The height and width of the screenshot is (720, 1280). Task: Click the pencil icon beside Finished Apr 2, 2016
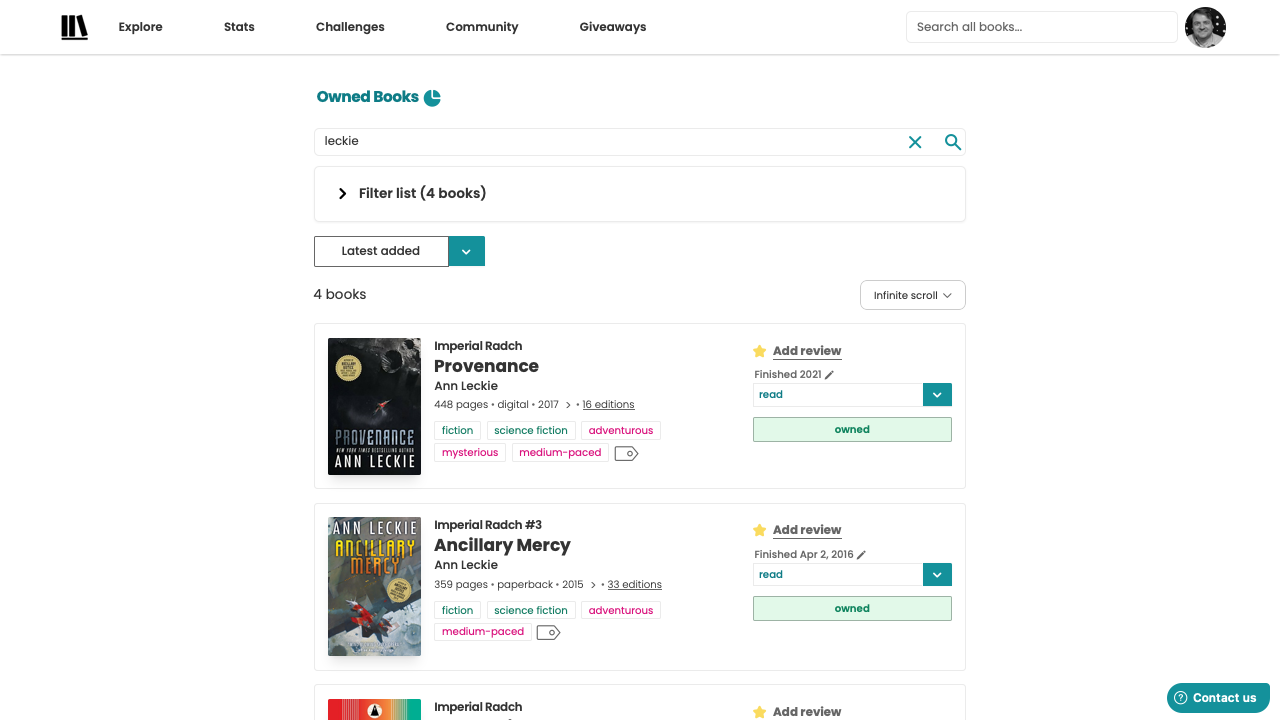pos(860,554)
